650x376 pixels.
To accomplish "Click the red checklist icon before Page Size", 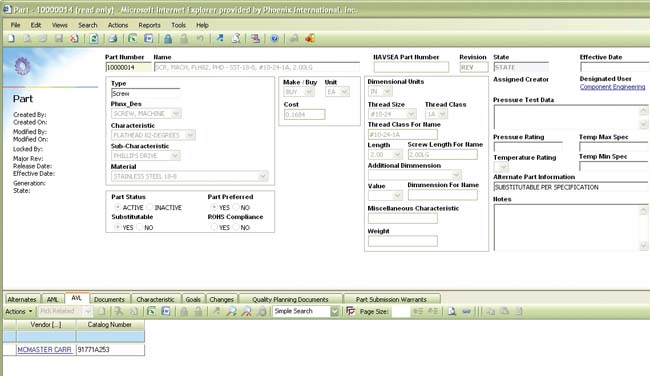I will 351,311.
